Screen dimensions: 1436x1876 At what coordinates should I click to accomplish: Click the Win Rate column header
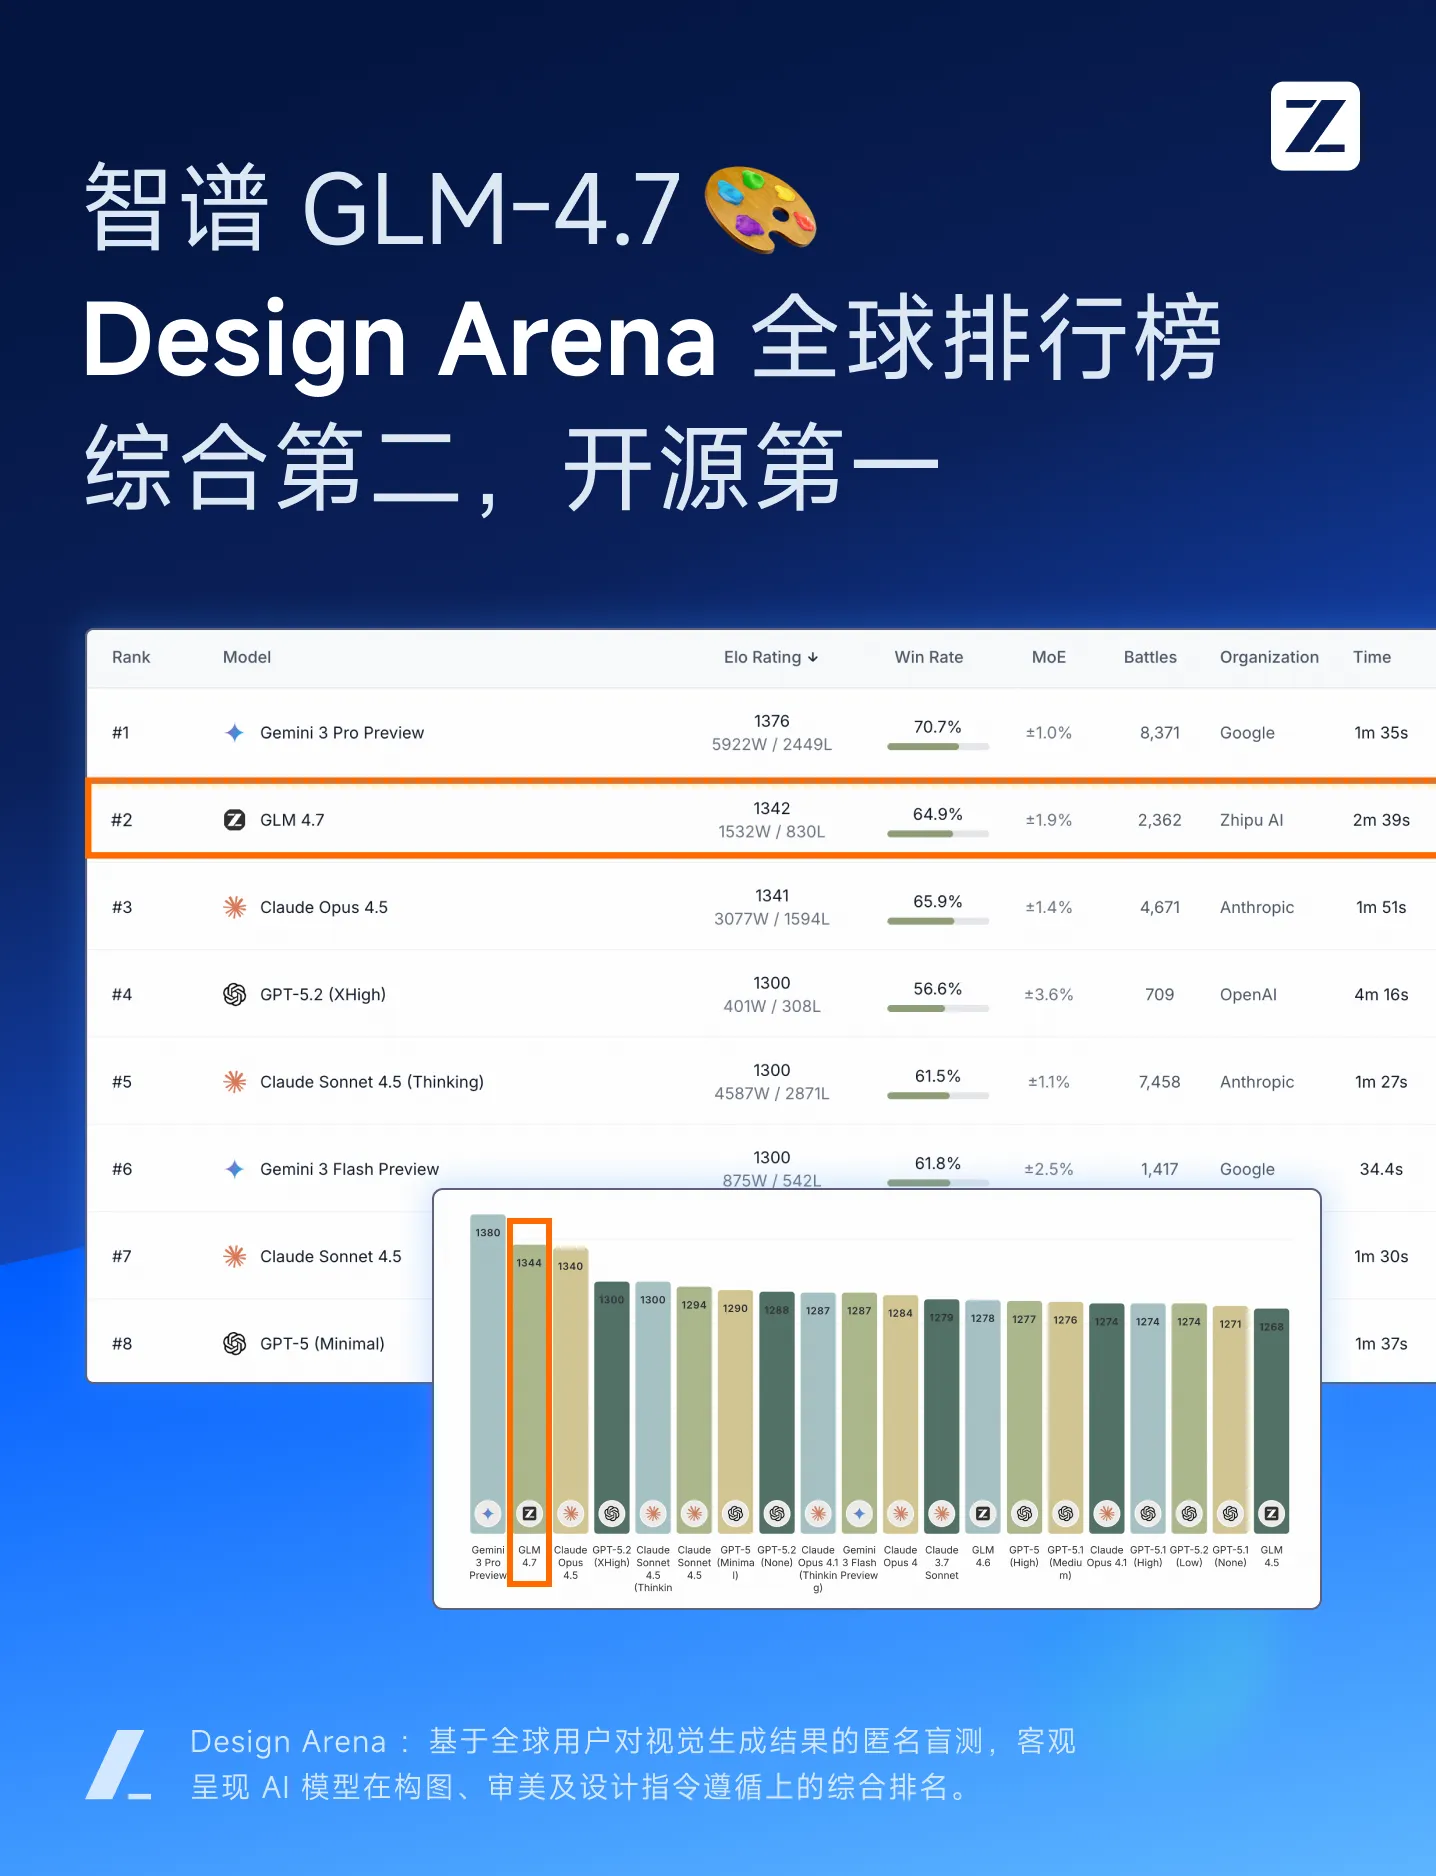[x=929, y=657]
